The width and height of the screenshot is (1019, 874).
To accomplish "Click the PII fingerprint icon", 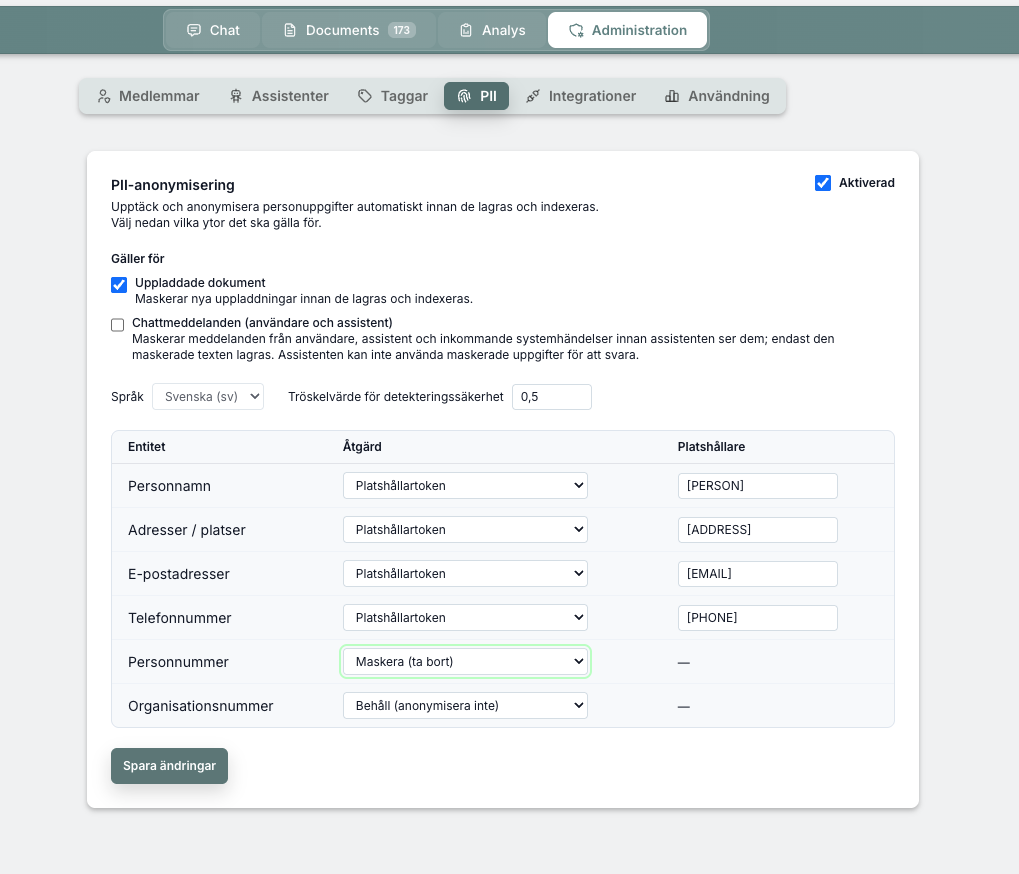I will [464, 96].
